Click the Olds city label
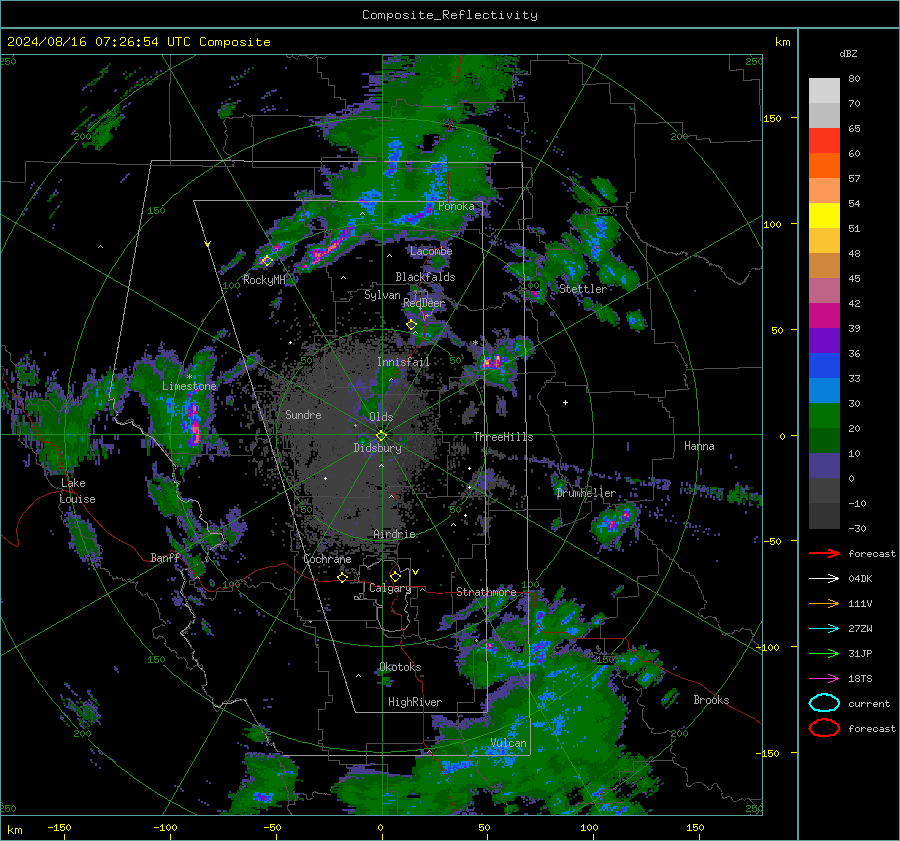 pos(381,417)
